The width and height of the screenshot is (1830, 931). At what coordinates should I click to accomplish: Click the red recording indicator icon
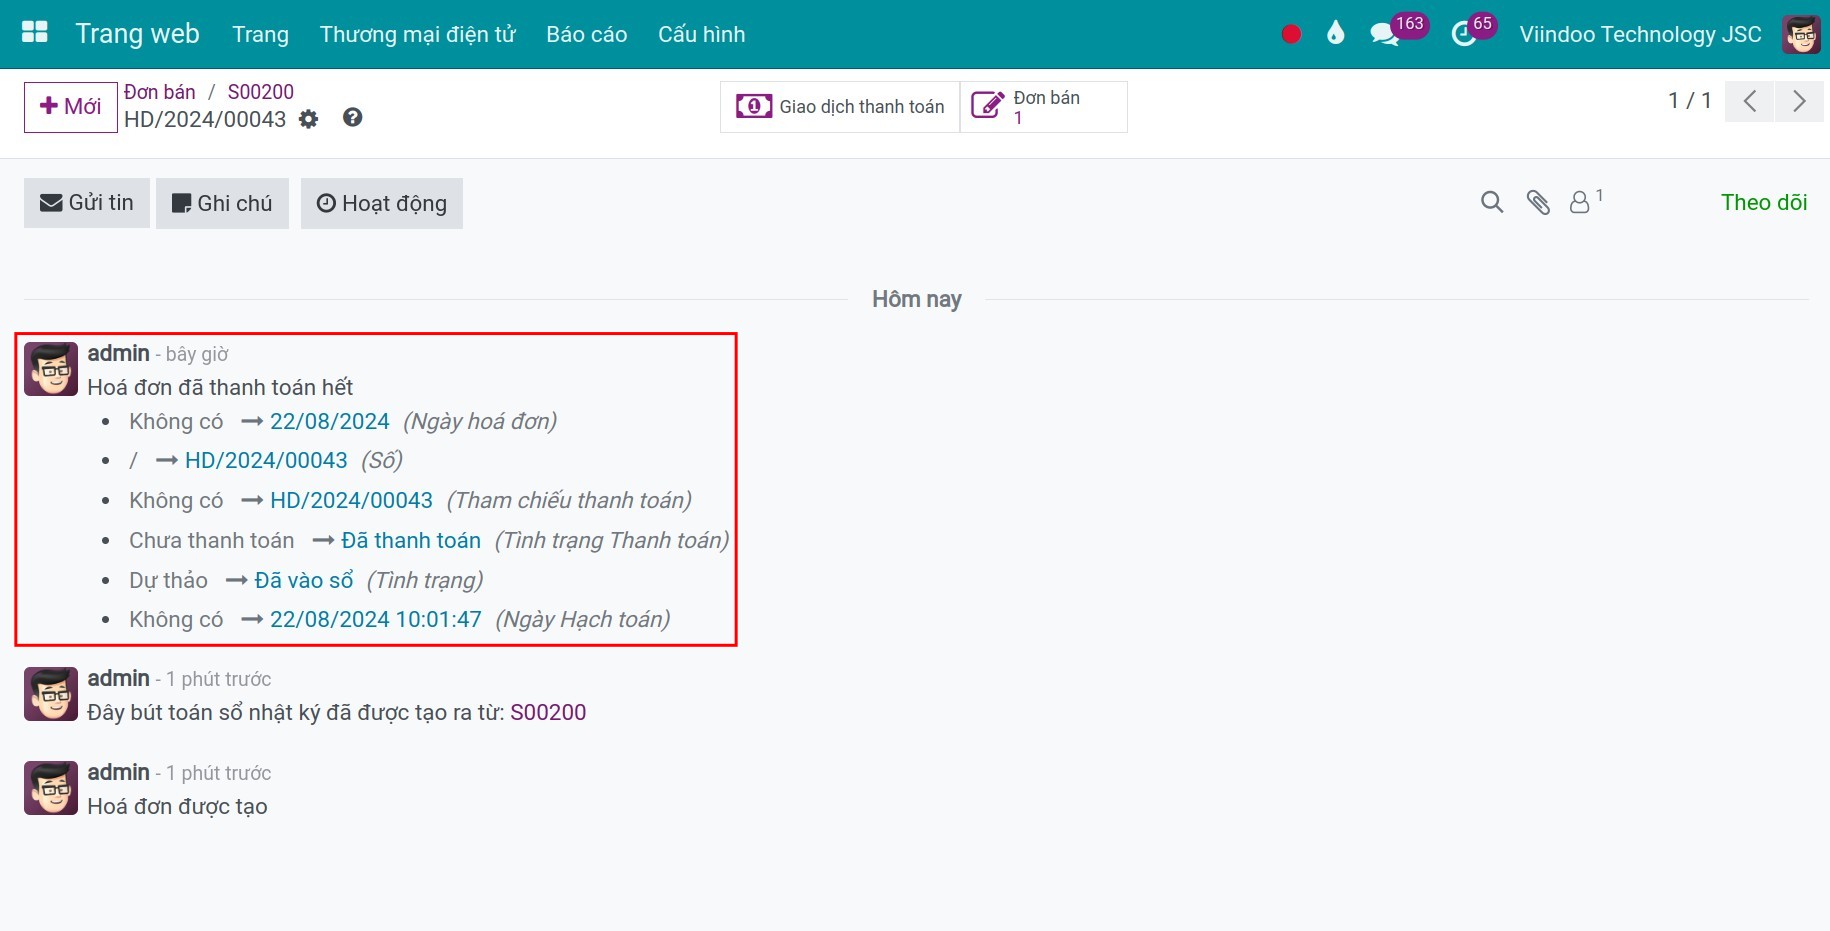[x=1291, y=34]
